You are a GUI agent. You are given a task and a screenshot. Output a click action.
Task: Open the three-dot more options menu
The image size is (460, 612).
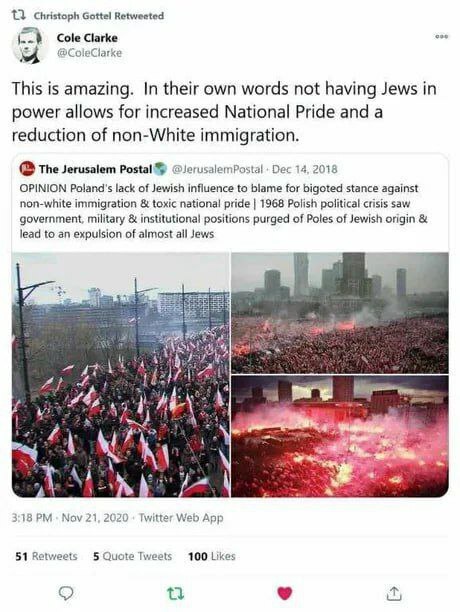pyautogui.click(x=442, y=36)
